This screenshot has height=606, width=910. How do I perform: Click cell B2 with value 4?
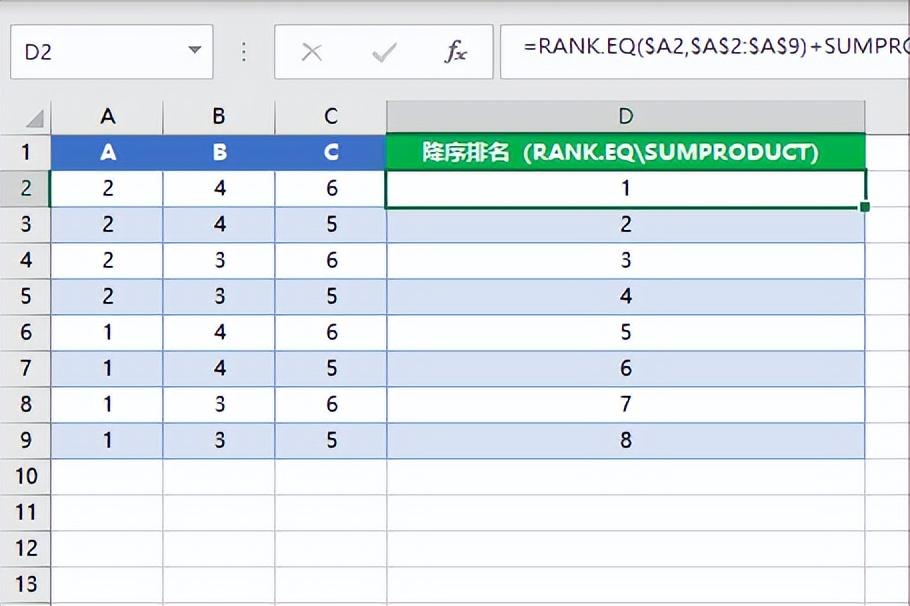[219, 188]
